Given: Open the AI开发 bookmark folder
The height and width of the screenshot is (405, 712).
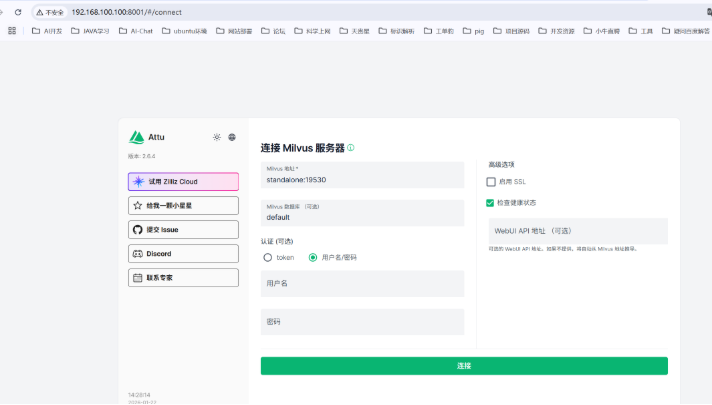Looking at the screenshot, I should tap(49, 31).
